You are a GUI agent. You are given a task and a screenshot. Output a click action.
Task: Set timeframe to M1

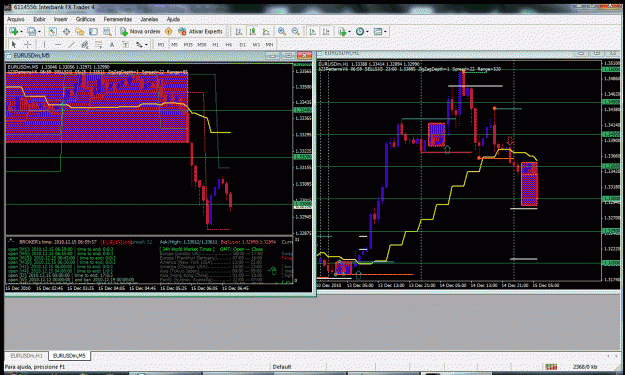click(161, 45)
